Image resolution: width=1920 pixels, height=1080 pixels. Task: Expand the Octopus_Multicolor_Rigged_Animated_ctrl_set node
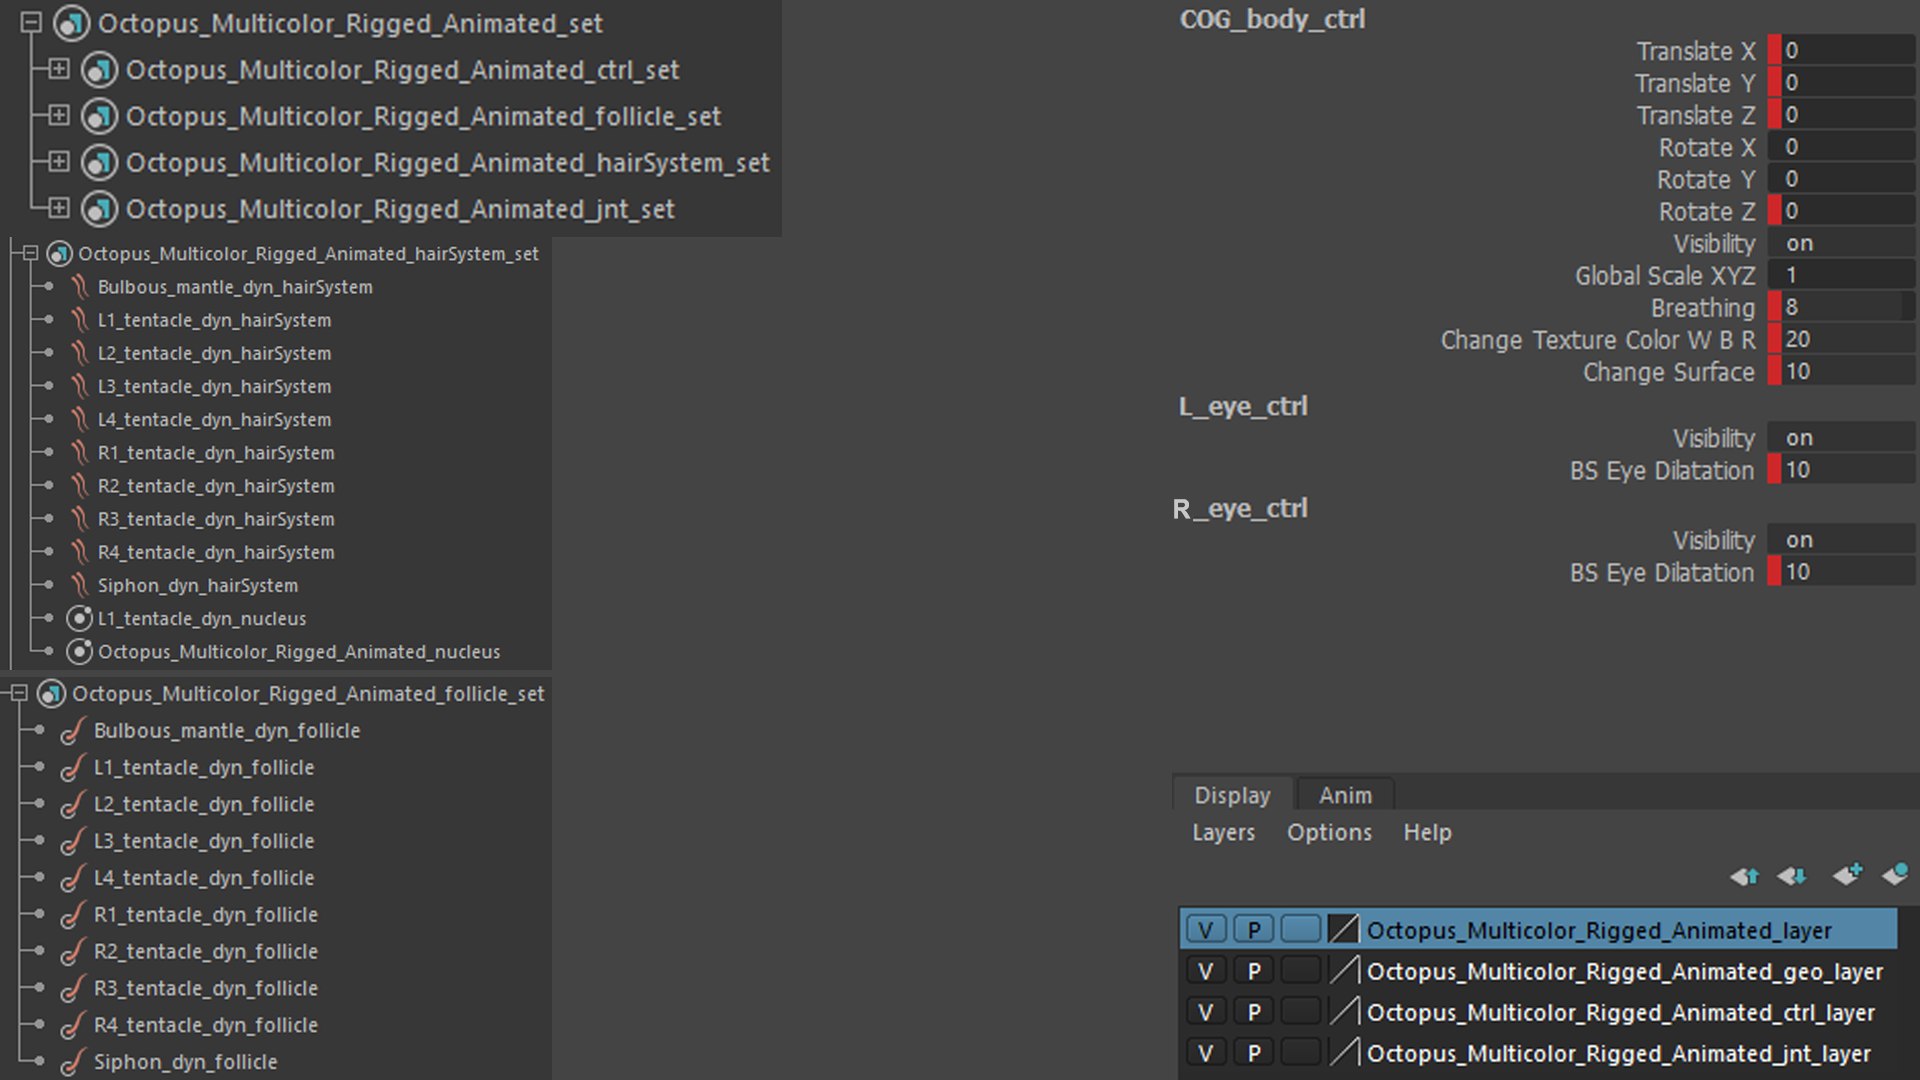[59, 69]
